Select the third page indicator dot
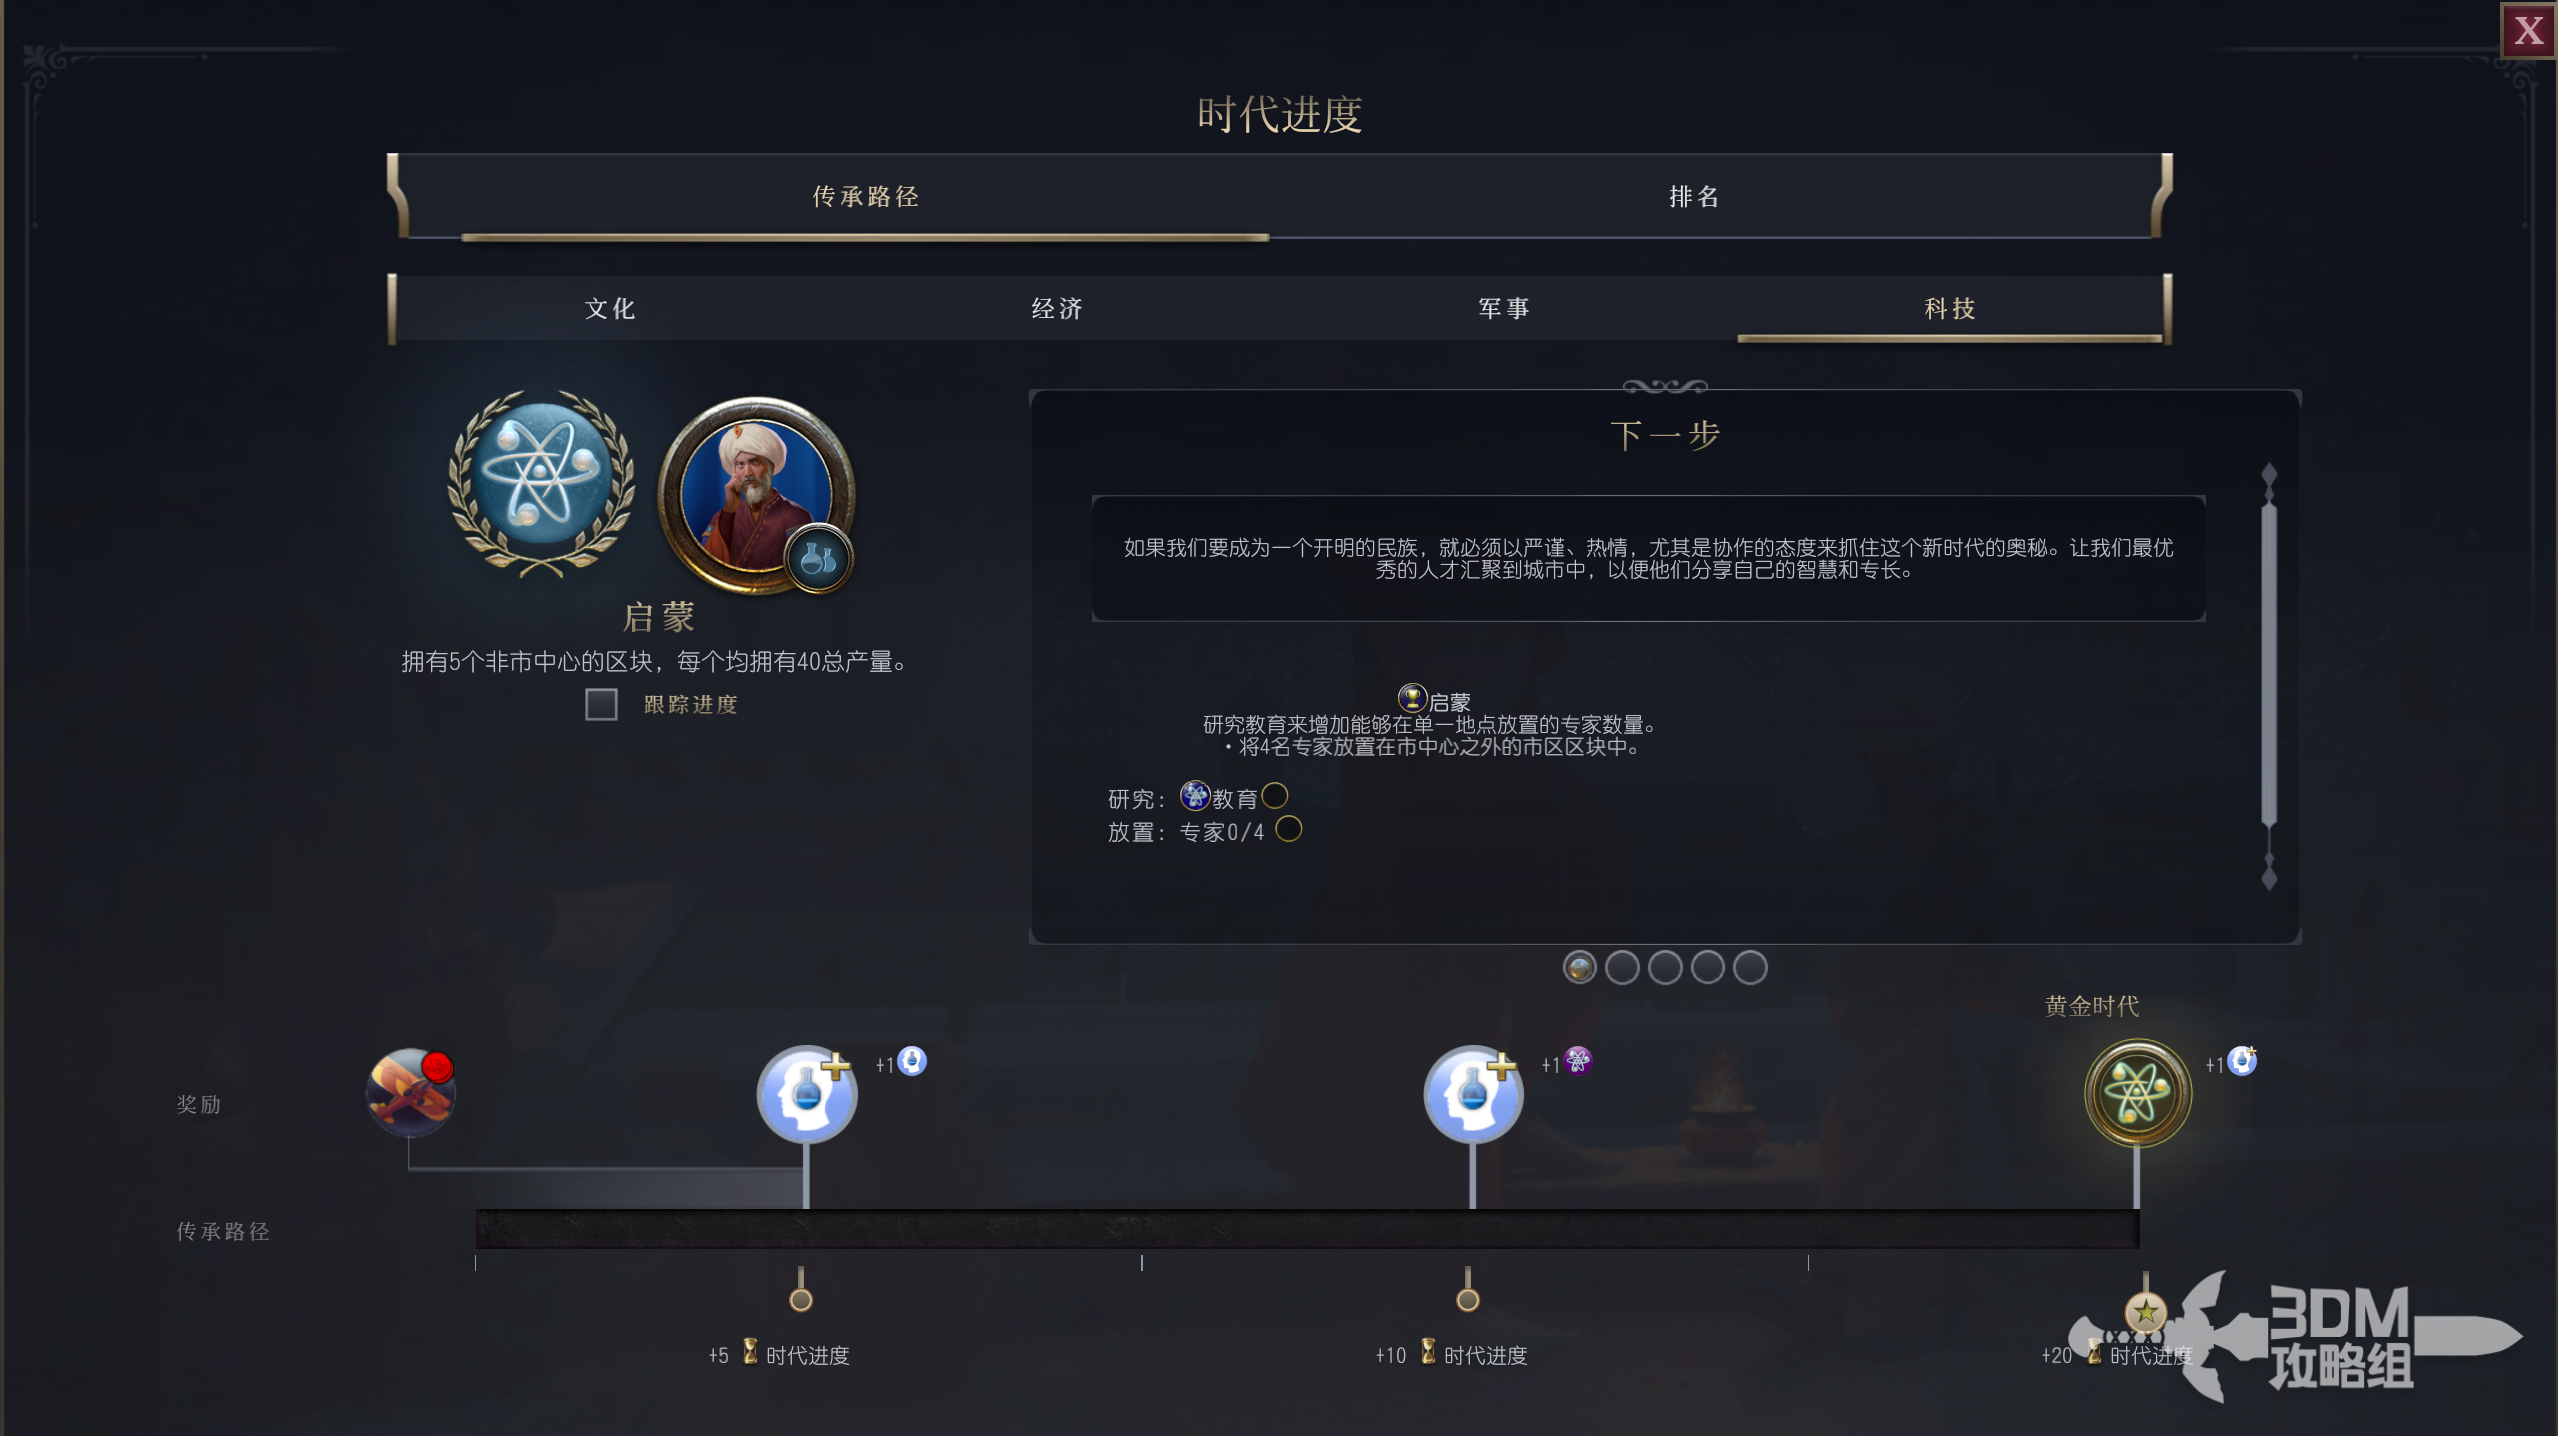The width and height of the screenshot is (2558, 1436). (1665, 967)
